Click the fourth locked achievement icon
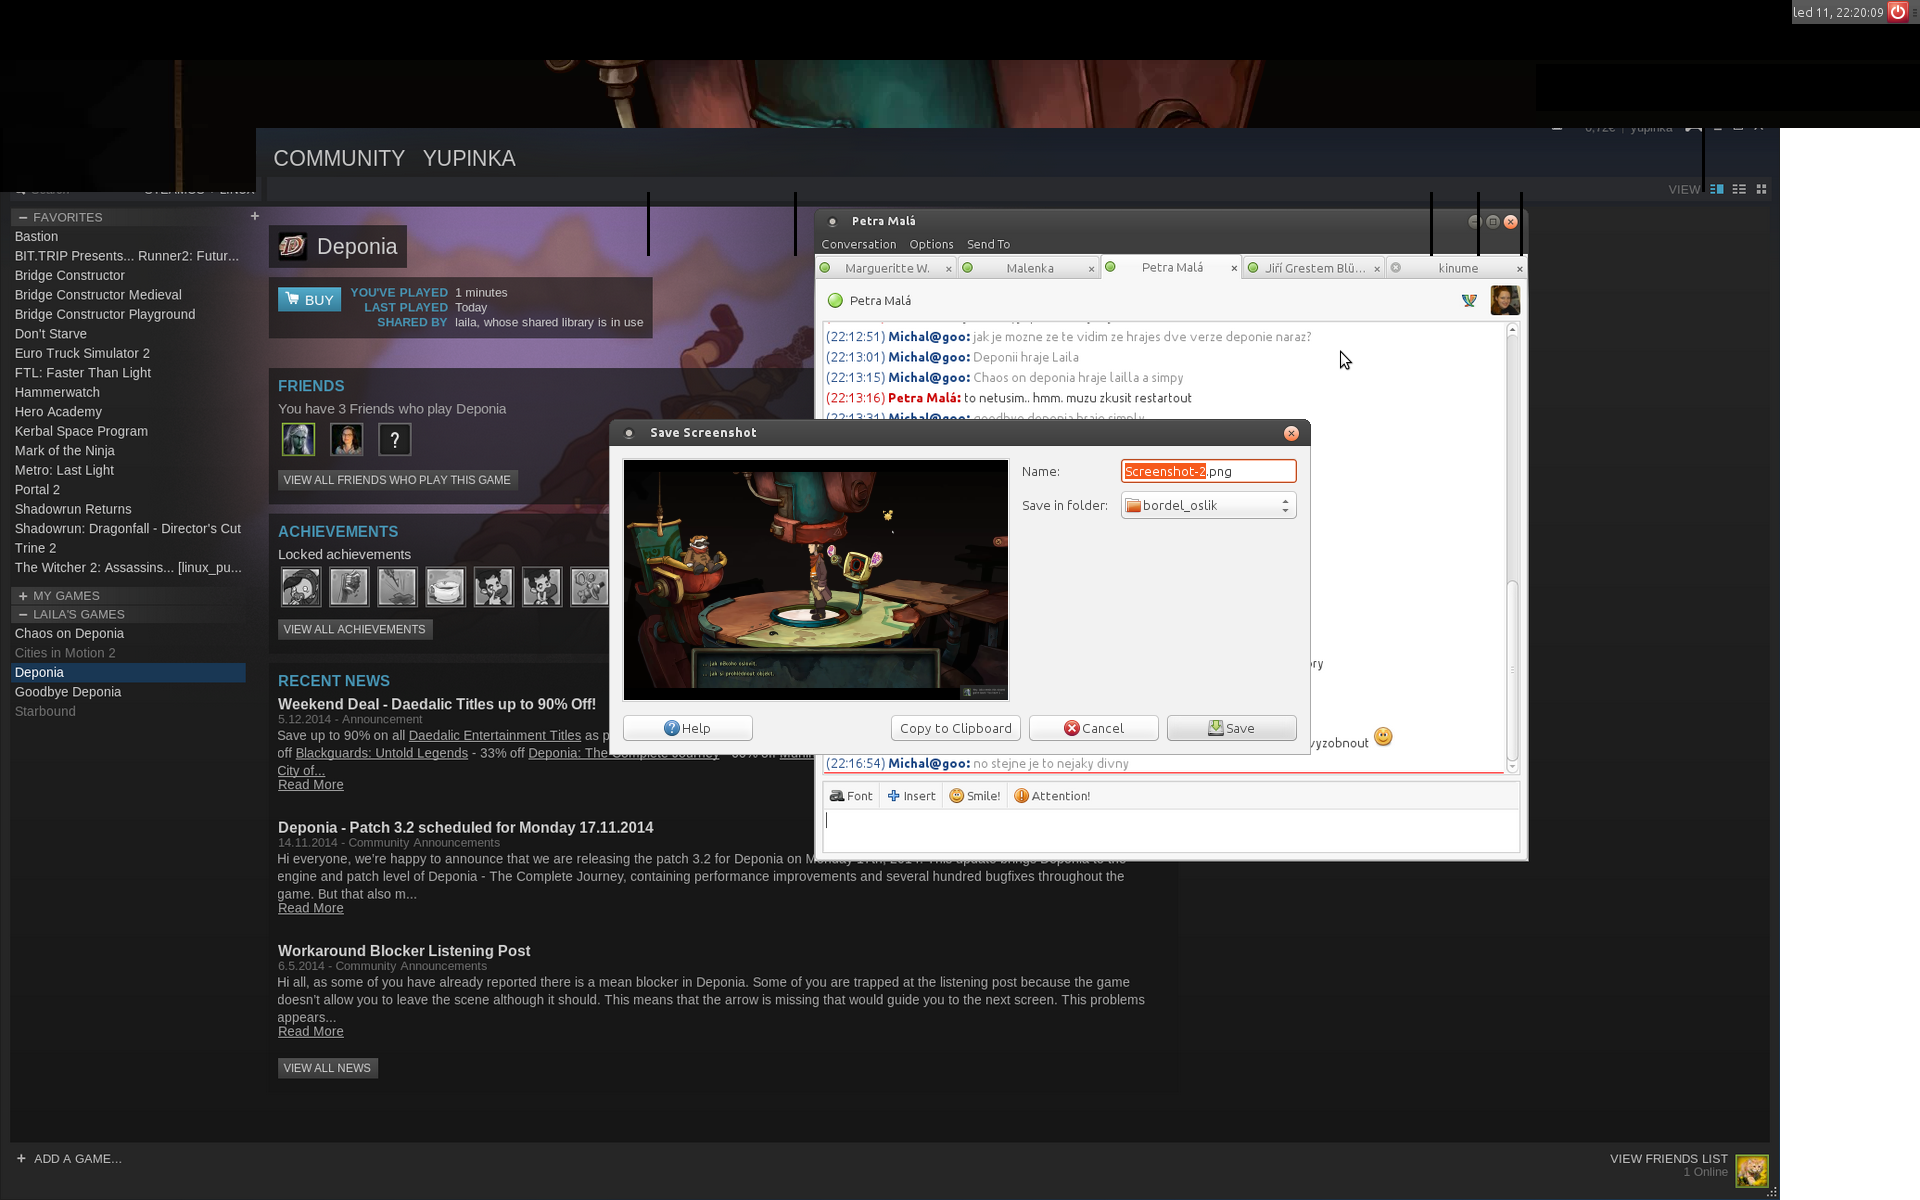This screenshot has height=1200, width=1920. [445, 587]
